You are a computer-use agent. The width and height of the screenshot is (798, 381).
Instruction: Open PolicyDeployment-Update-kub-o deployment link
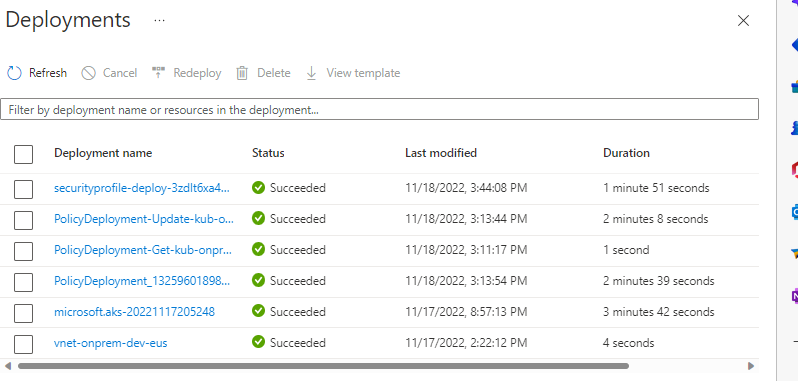pos(144,219)
